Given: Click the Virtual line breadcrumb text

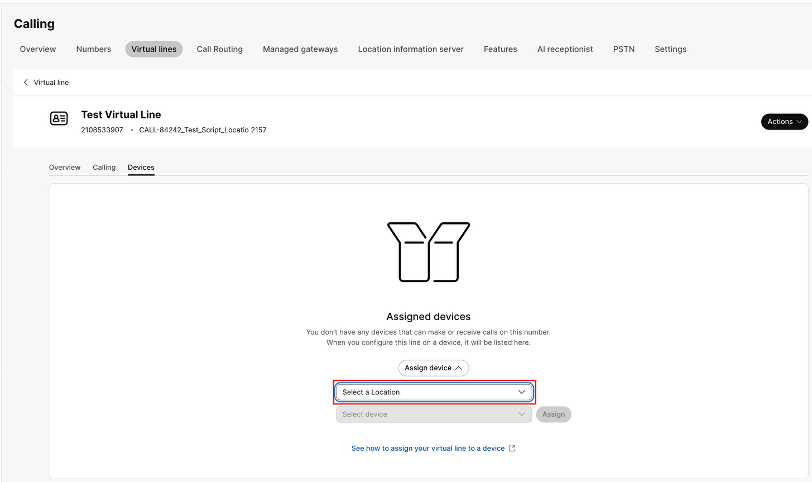Looking at the screenshot, I should 51,82.
